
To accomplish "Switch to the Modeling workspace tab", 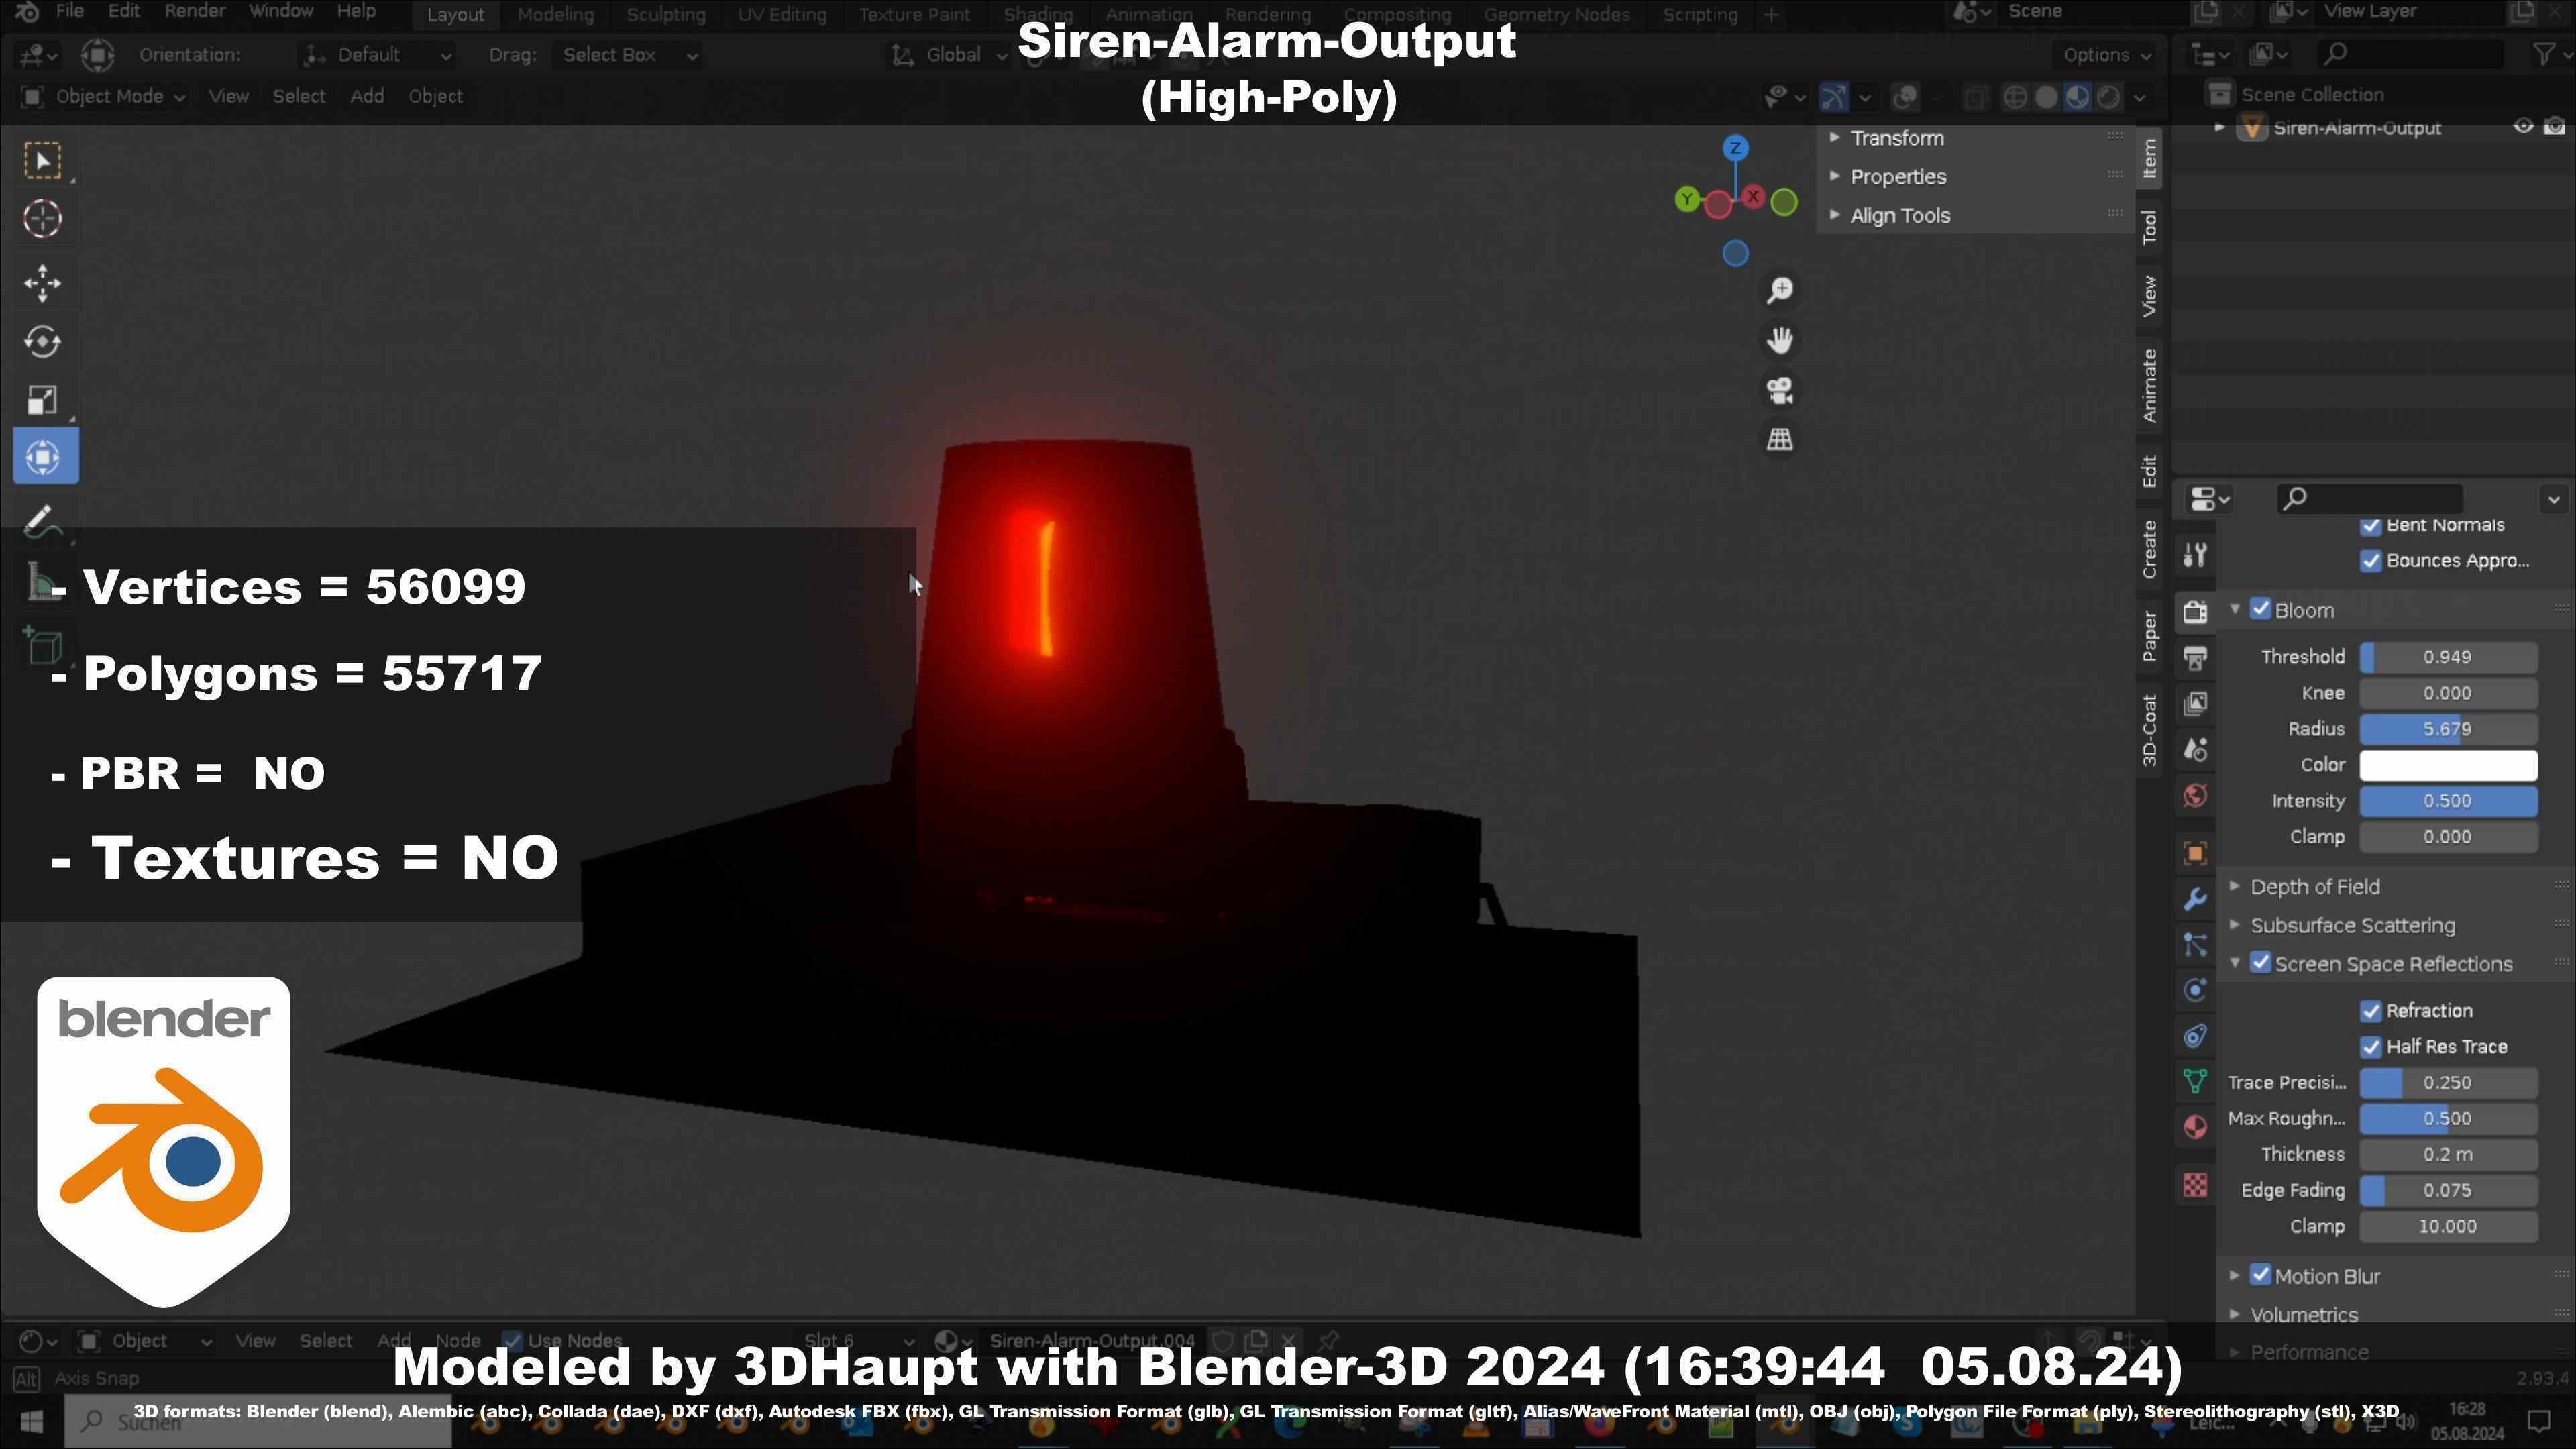I will click(x=555, y=15).
